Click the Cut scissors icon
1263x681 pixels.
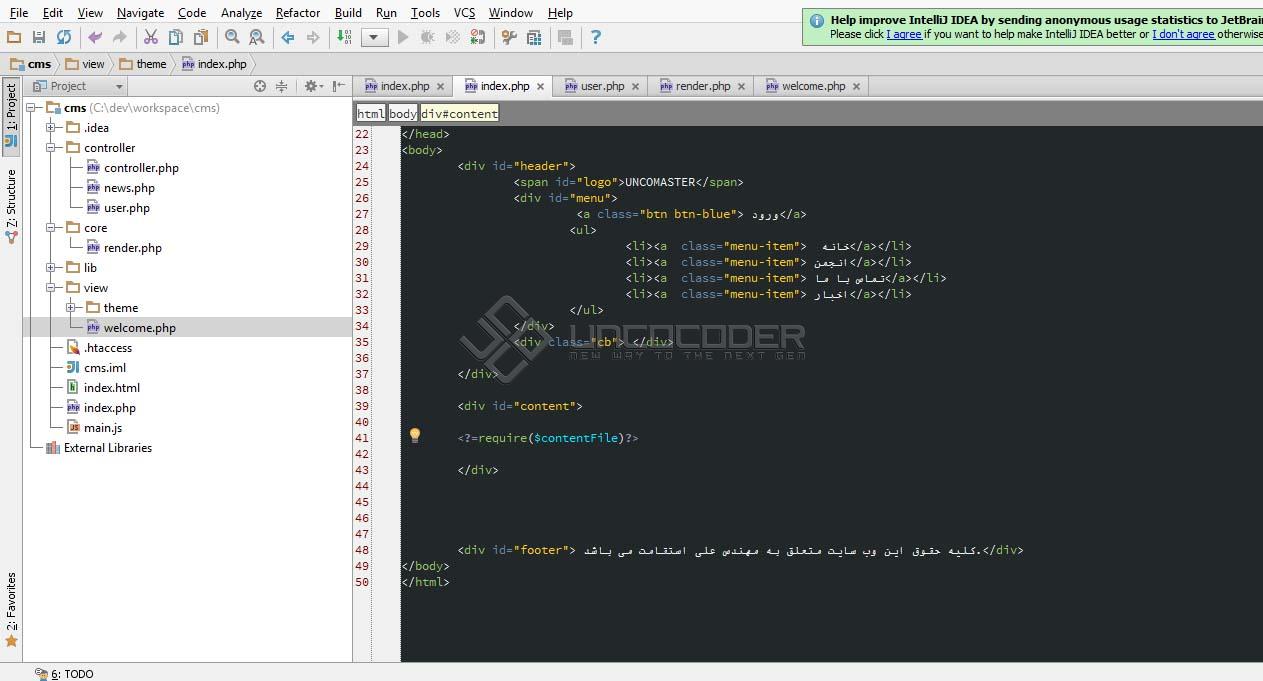coord(151,37)
